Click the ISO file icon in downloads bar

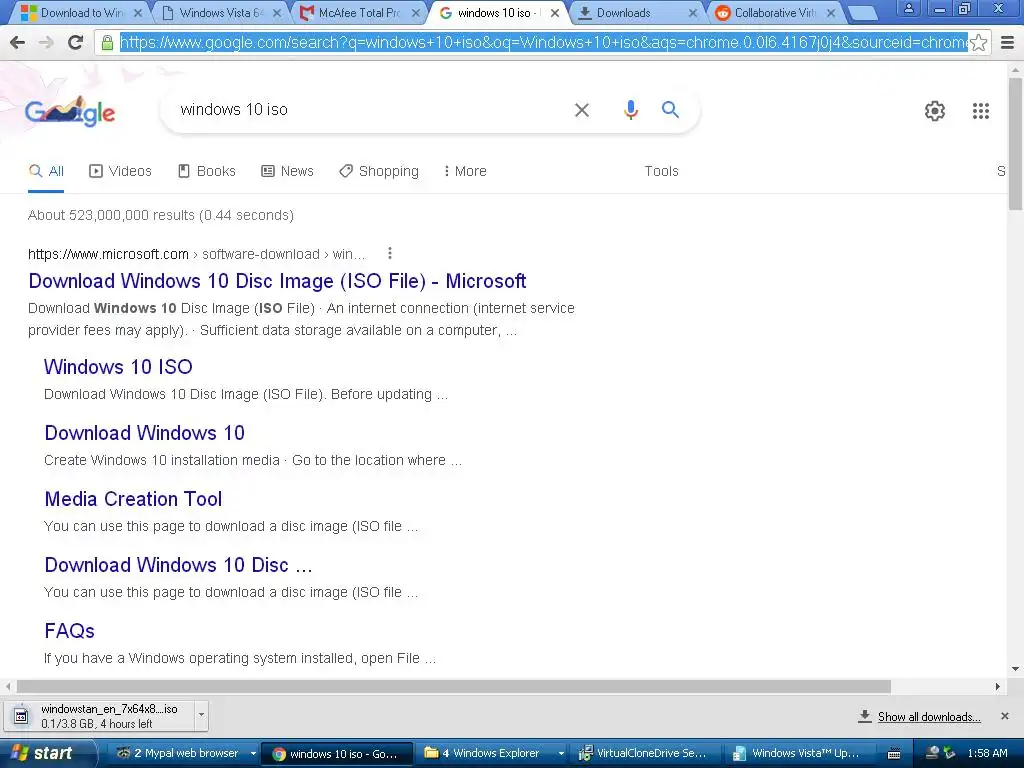point(21,716)
